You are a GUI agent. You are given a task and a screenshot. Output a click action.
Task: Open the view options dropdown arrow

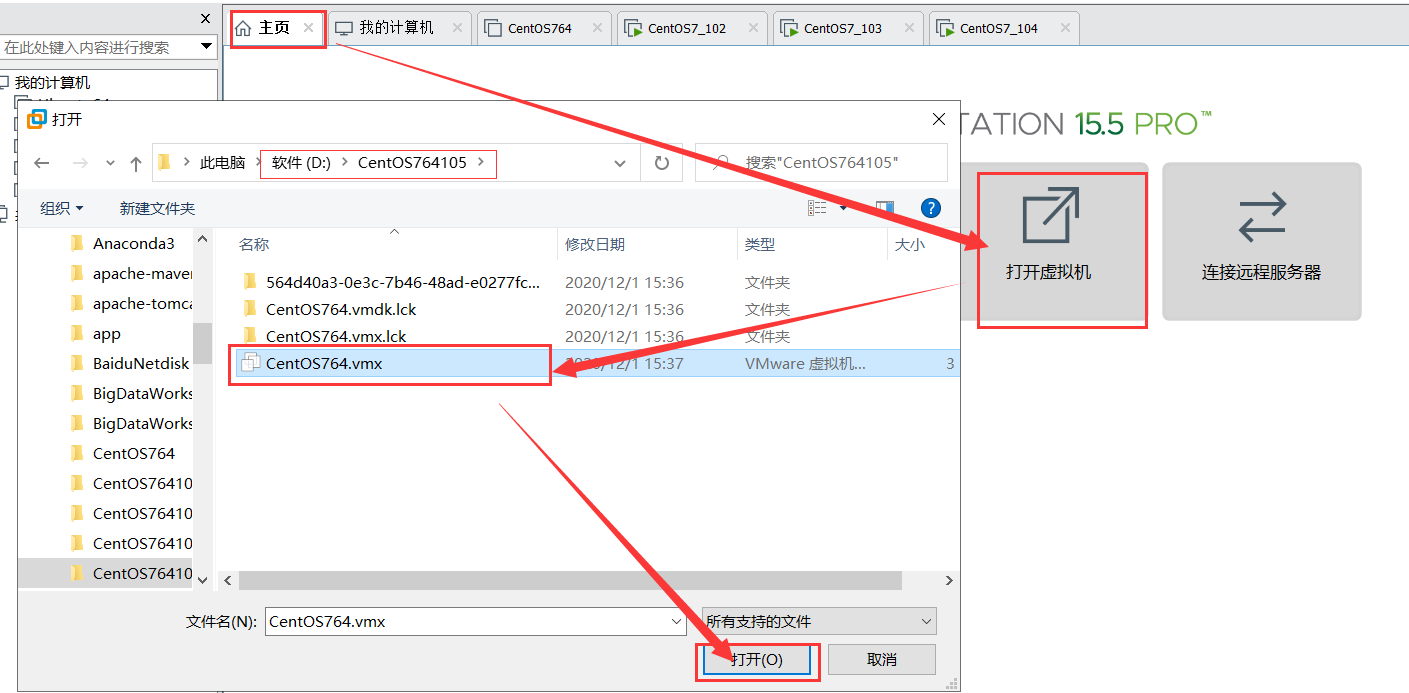(x=843, y=208)
